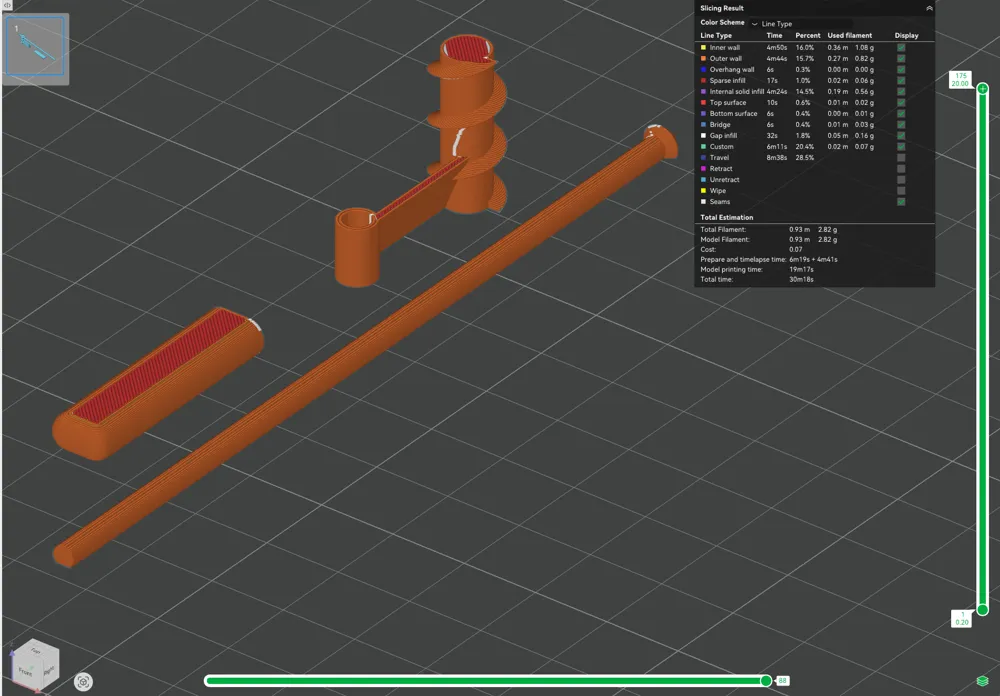Click the yellow Wipe color swatch
The height and width of the screenshot is (696, 1000).
[x=703, y=190]
